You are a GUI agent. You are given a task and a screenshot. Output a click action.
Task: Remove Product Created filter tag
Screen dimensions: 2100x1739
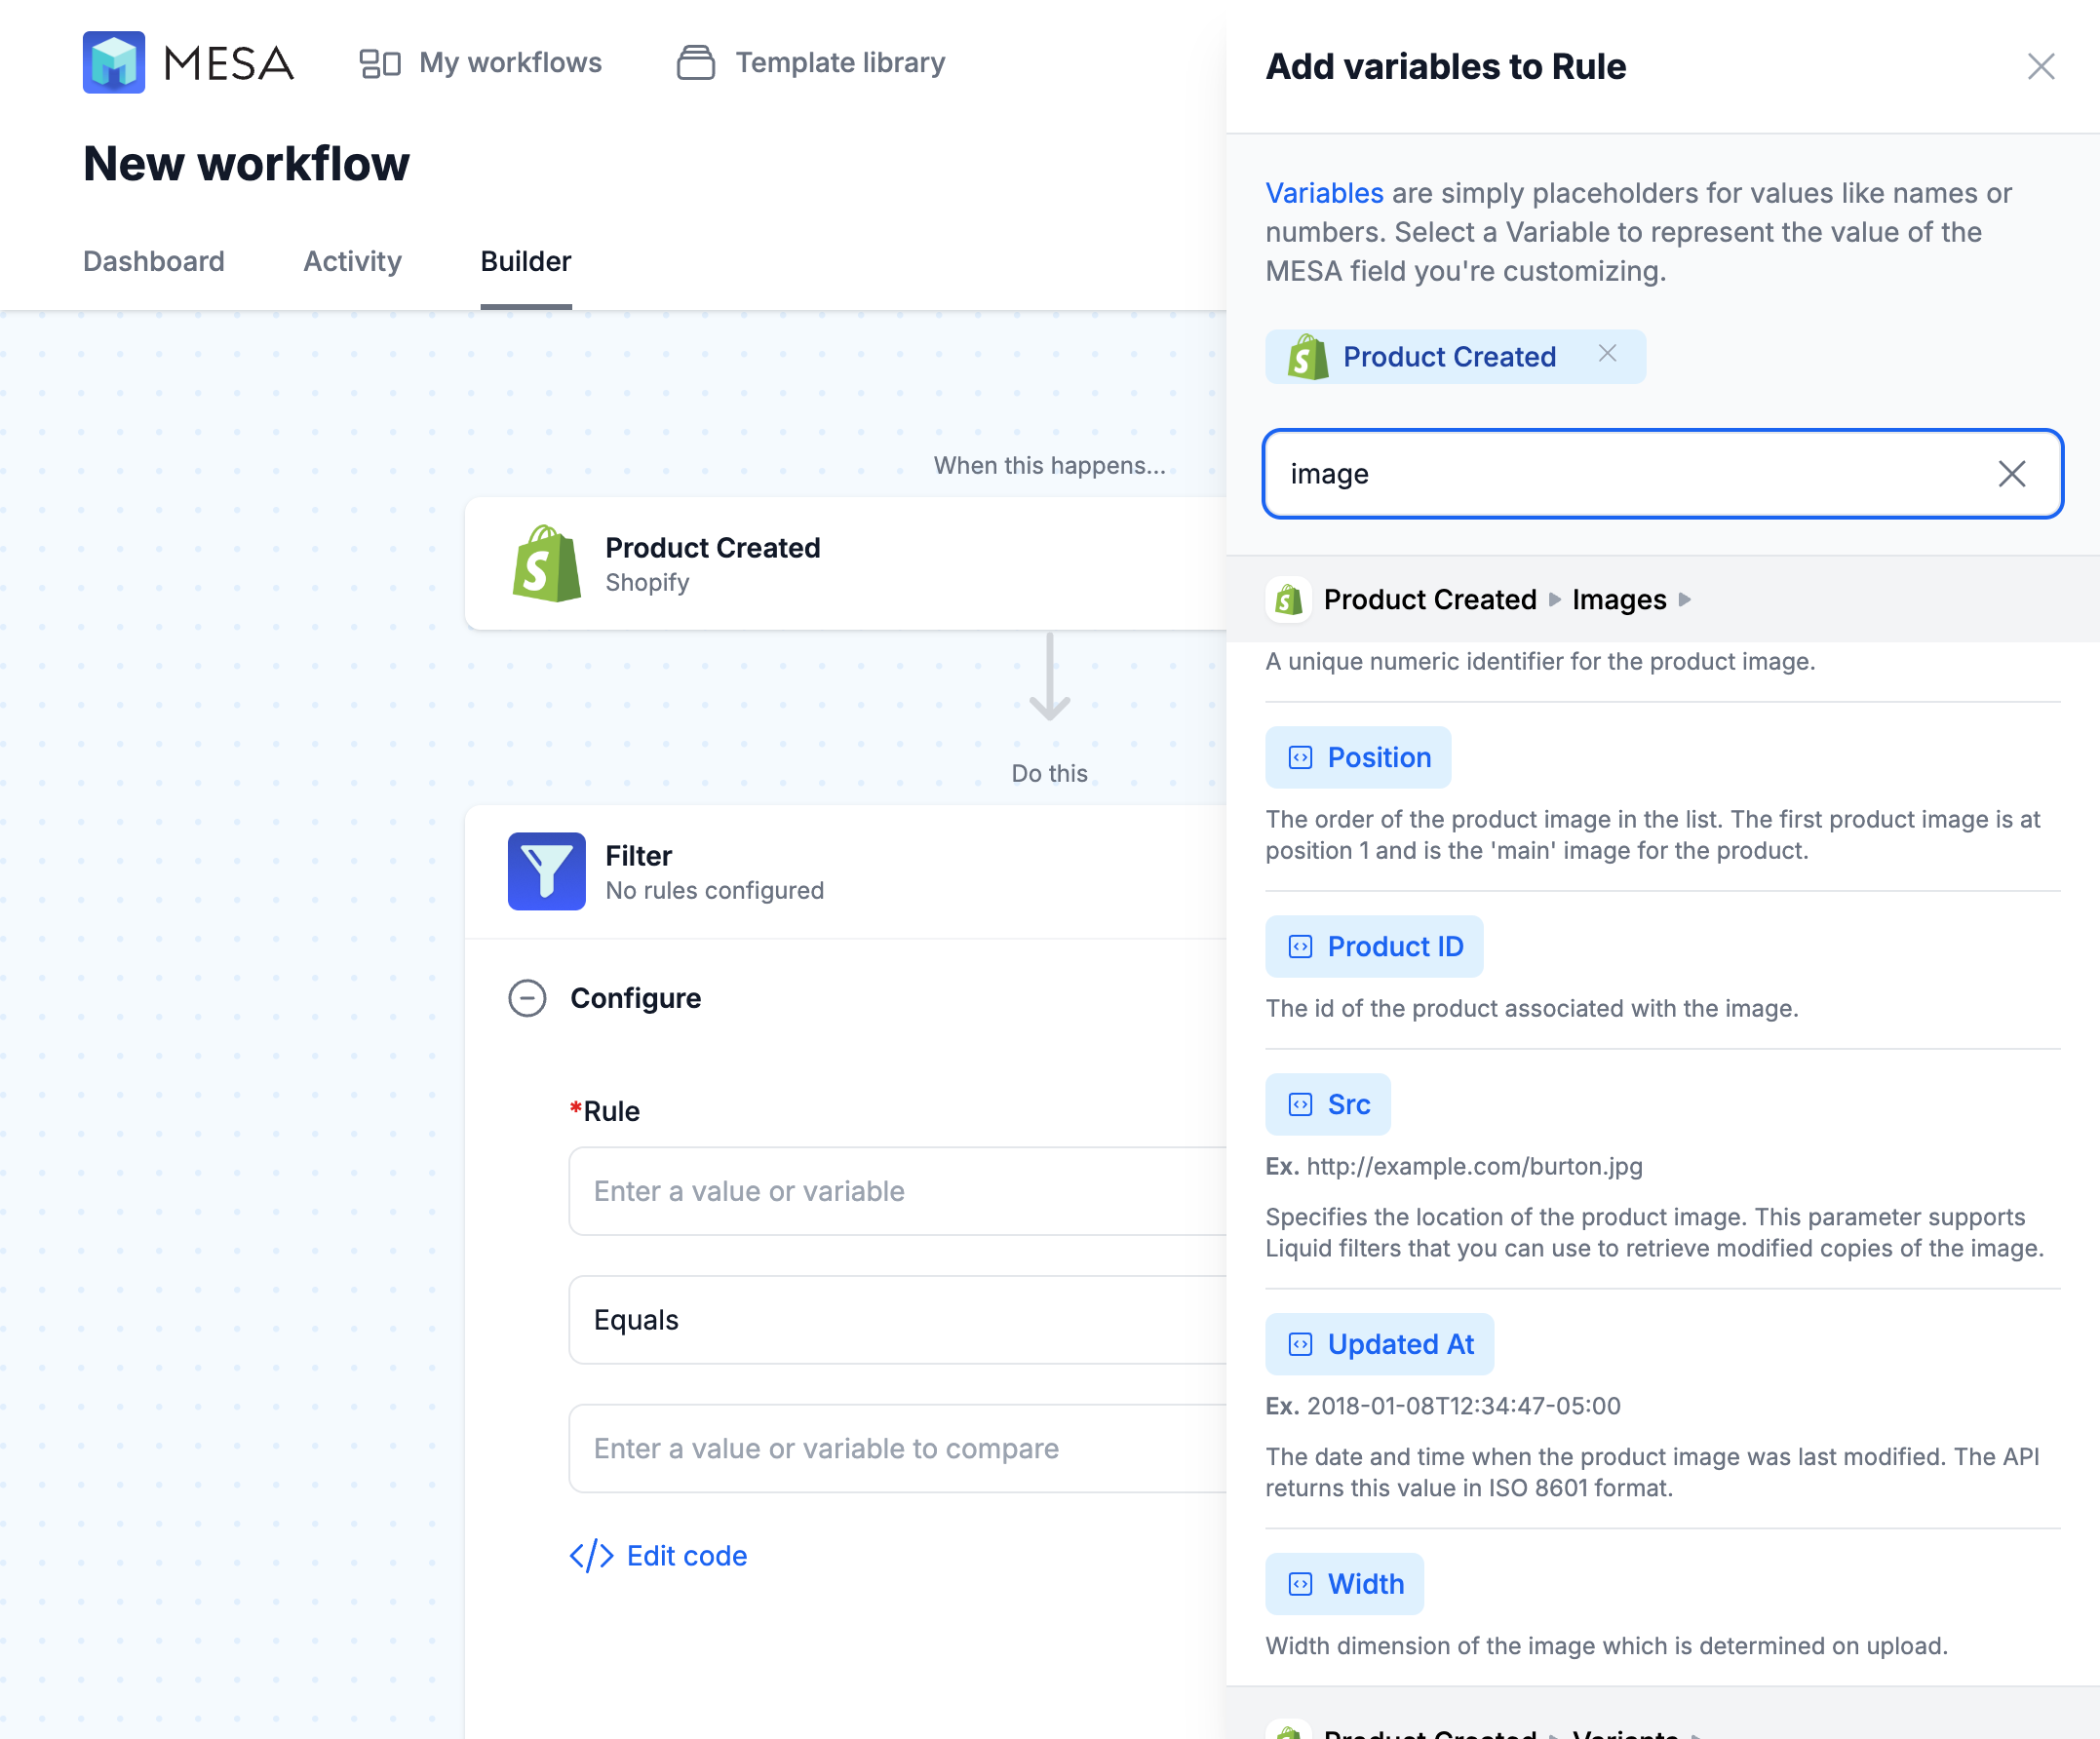(1607, 356)
